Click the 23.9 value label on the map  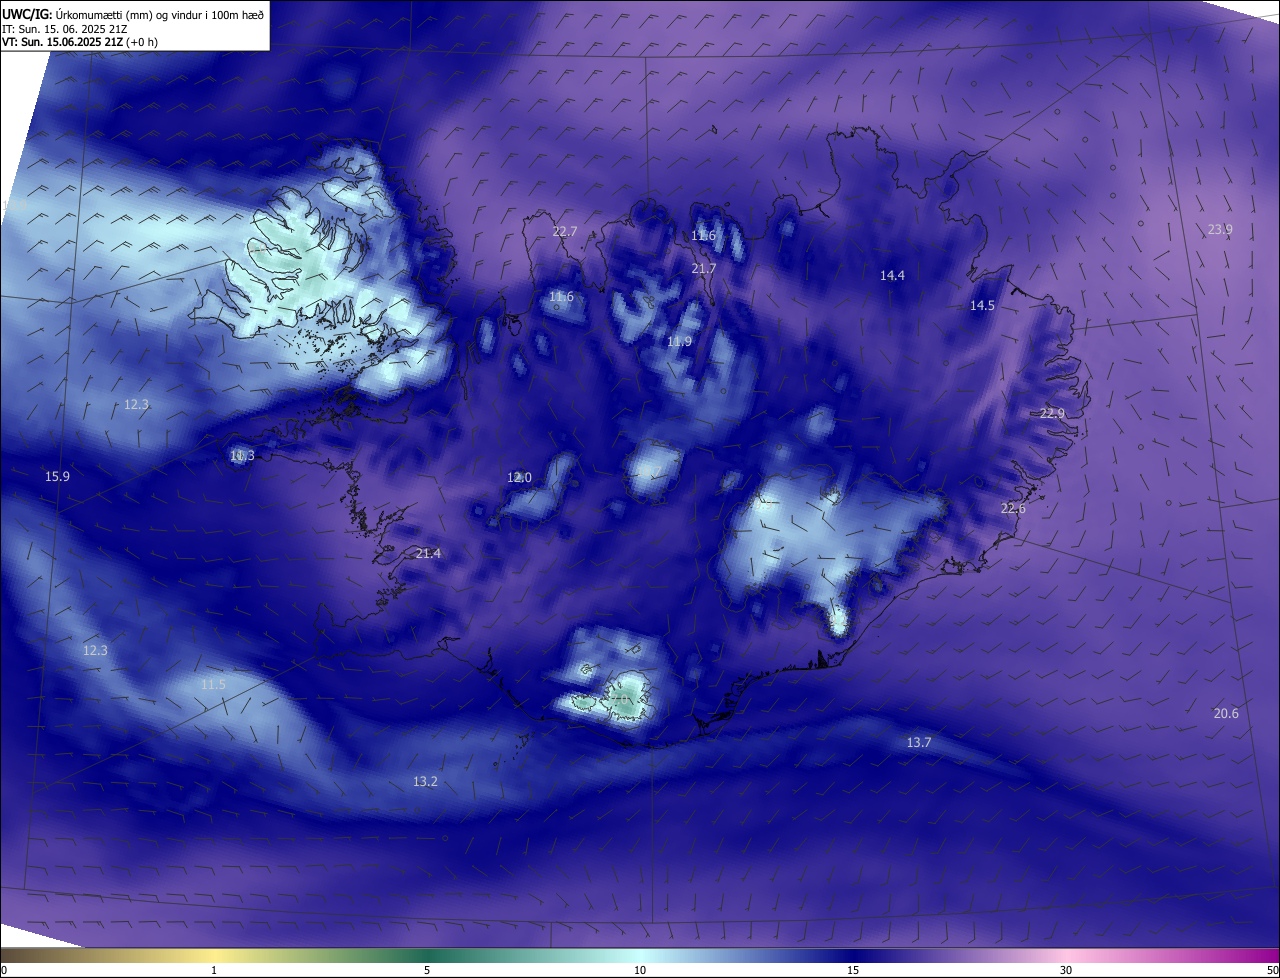[1220, 229]
